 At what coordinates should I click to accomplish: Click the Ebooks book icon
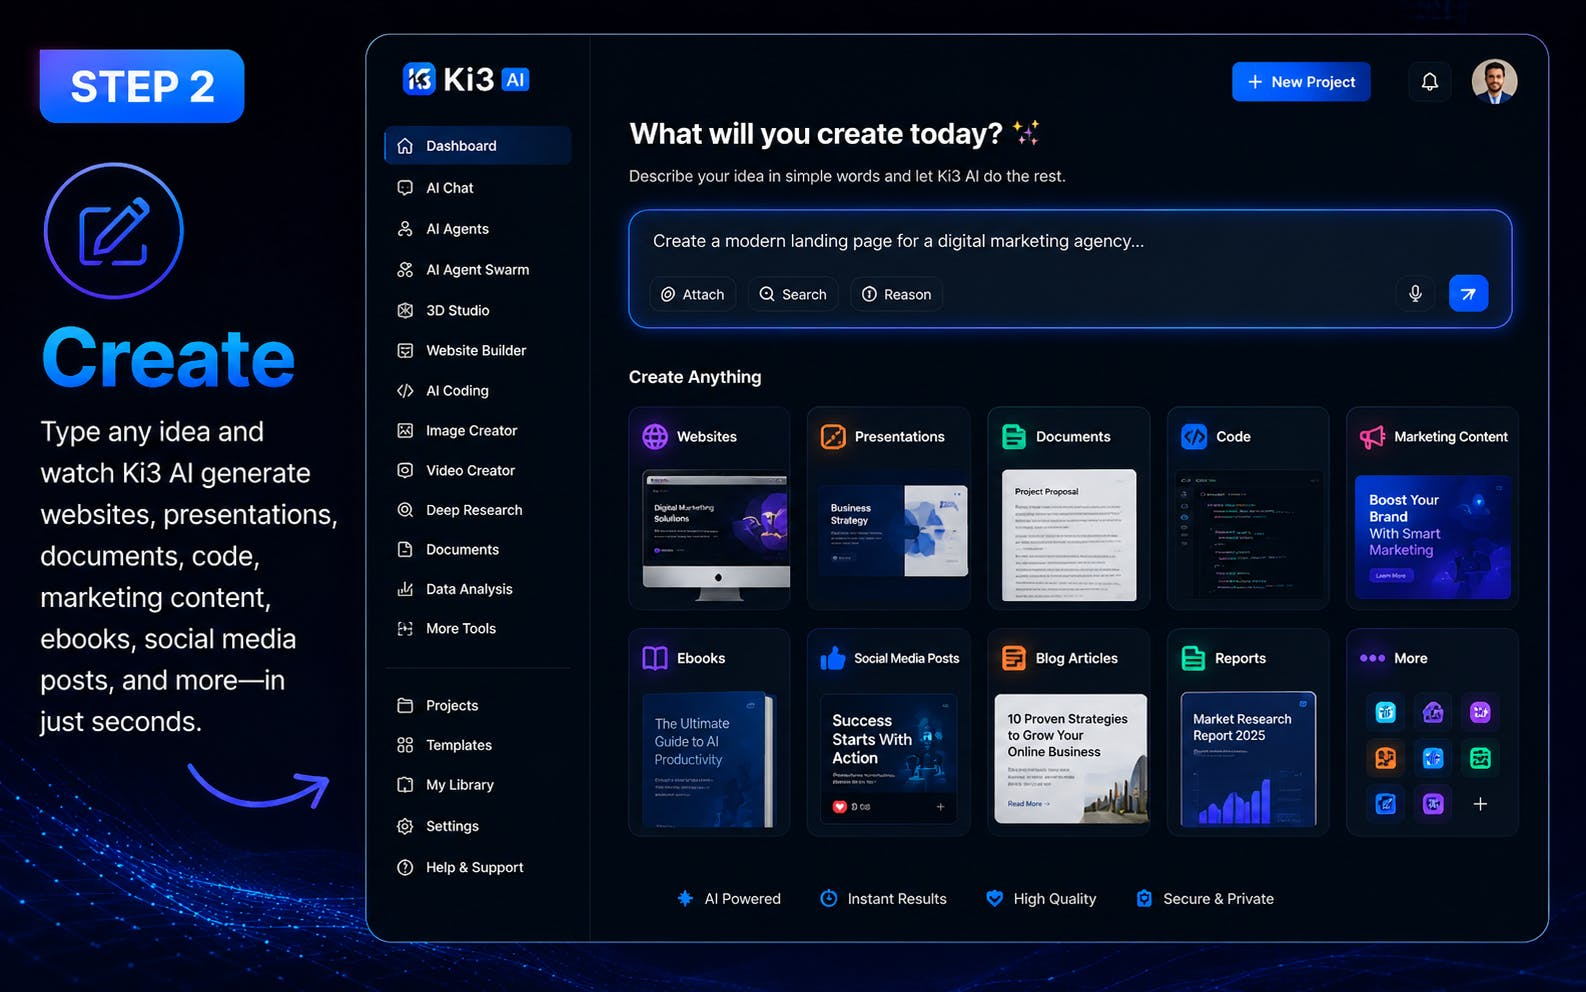coord(655,658)
